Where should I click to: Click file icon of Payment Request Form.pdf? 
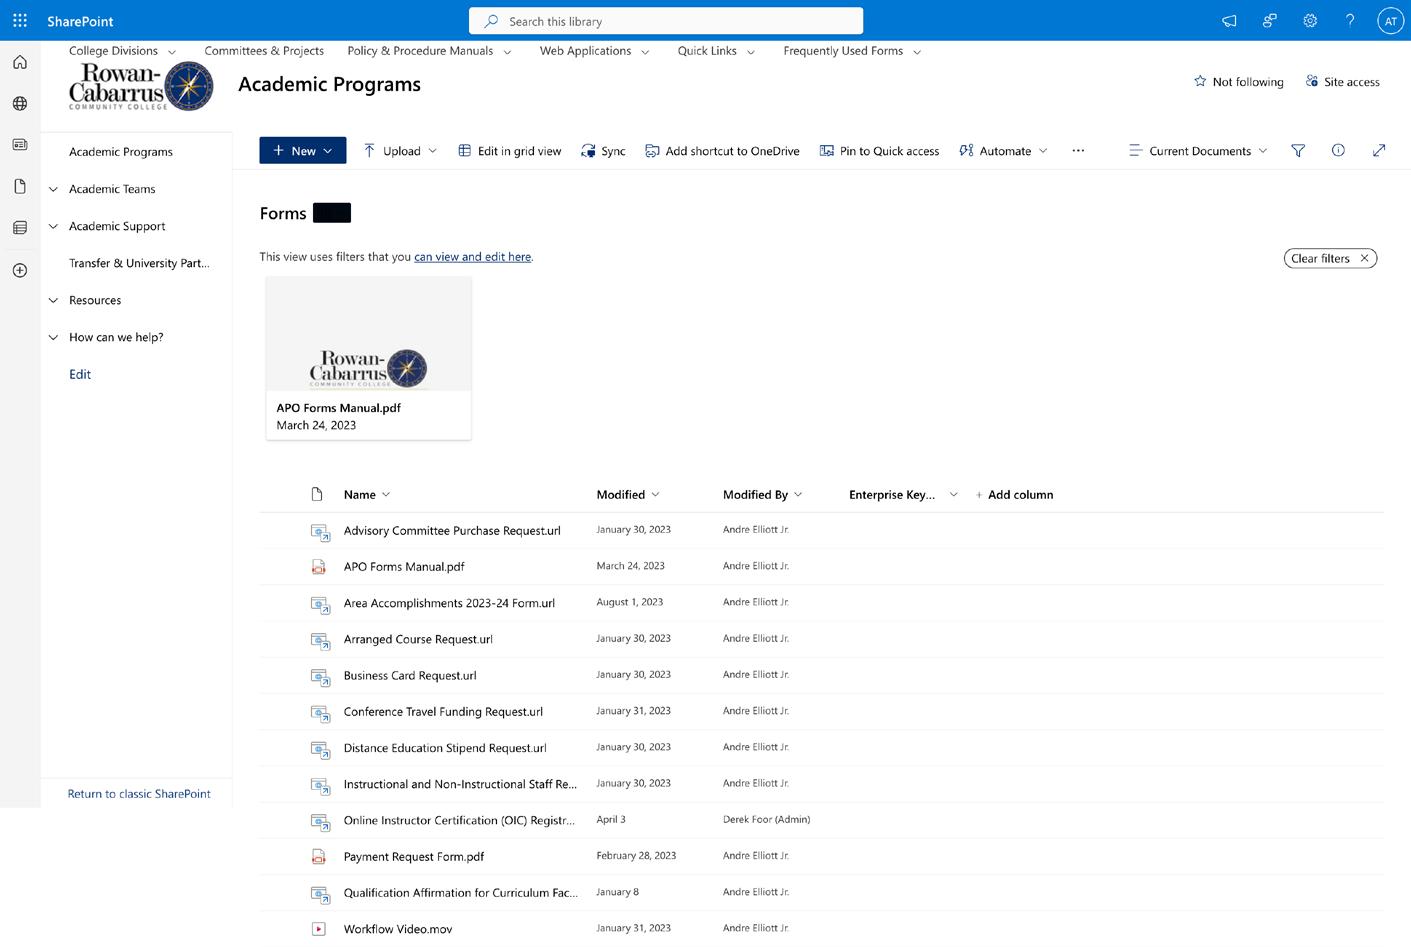coord(319,857)
